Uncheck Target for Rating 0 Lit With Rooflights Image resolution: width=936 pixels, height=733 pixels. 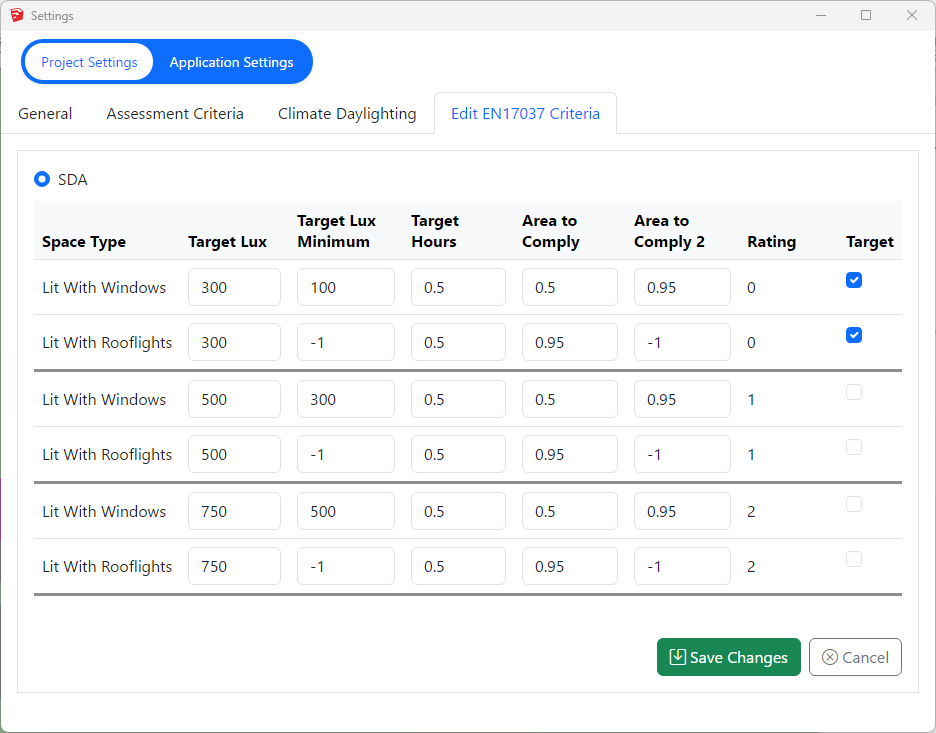854,336
